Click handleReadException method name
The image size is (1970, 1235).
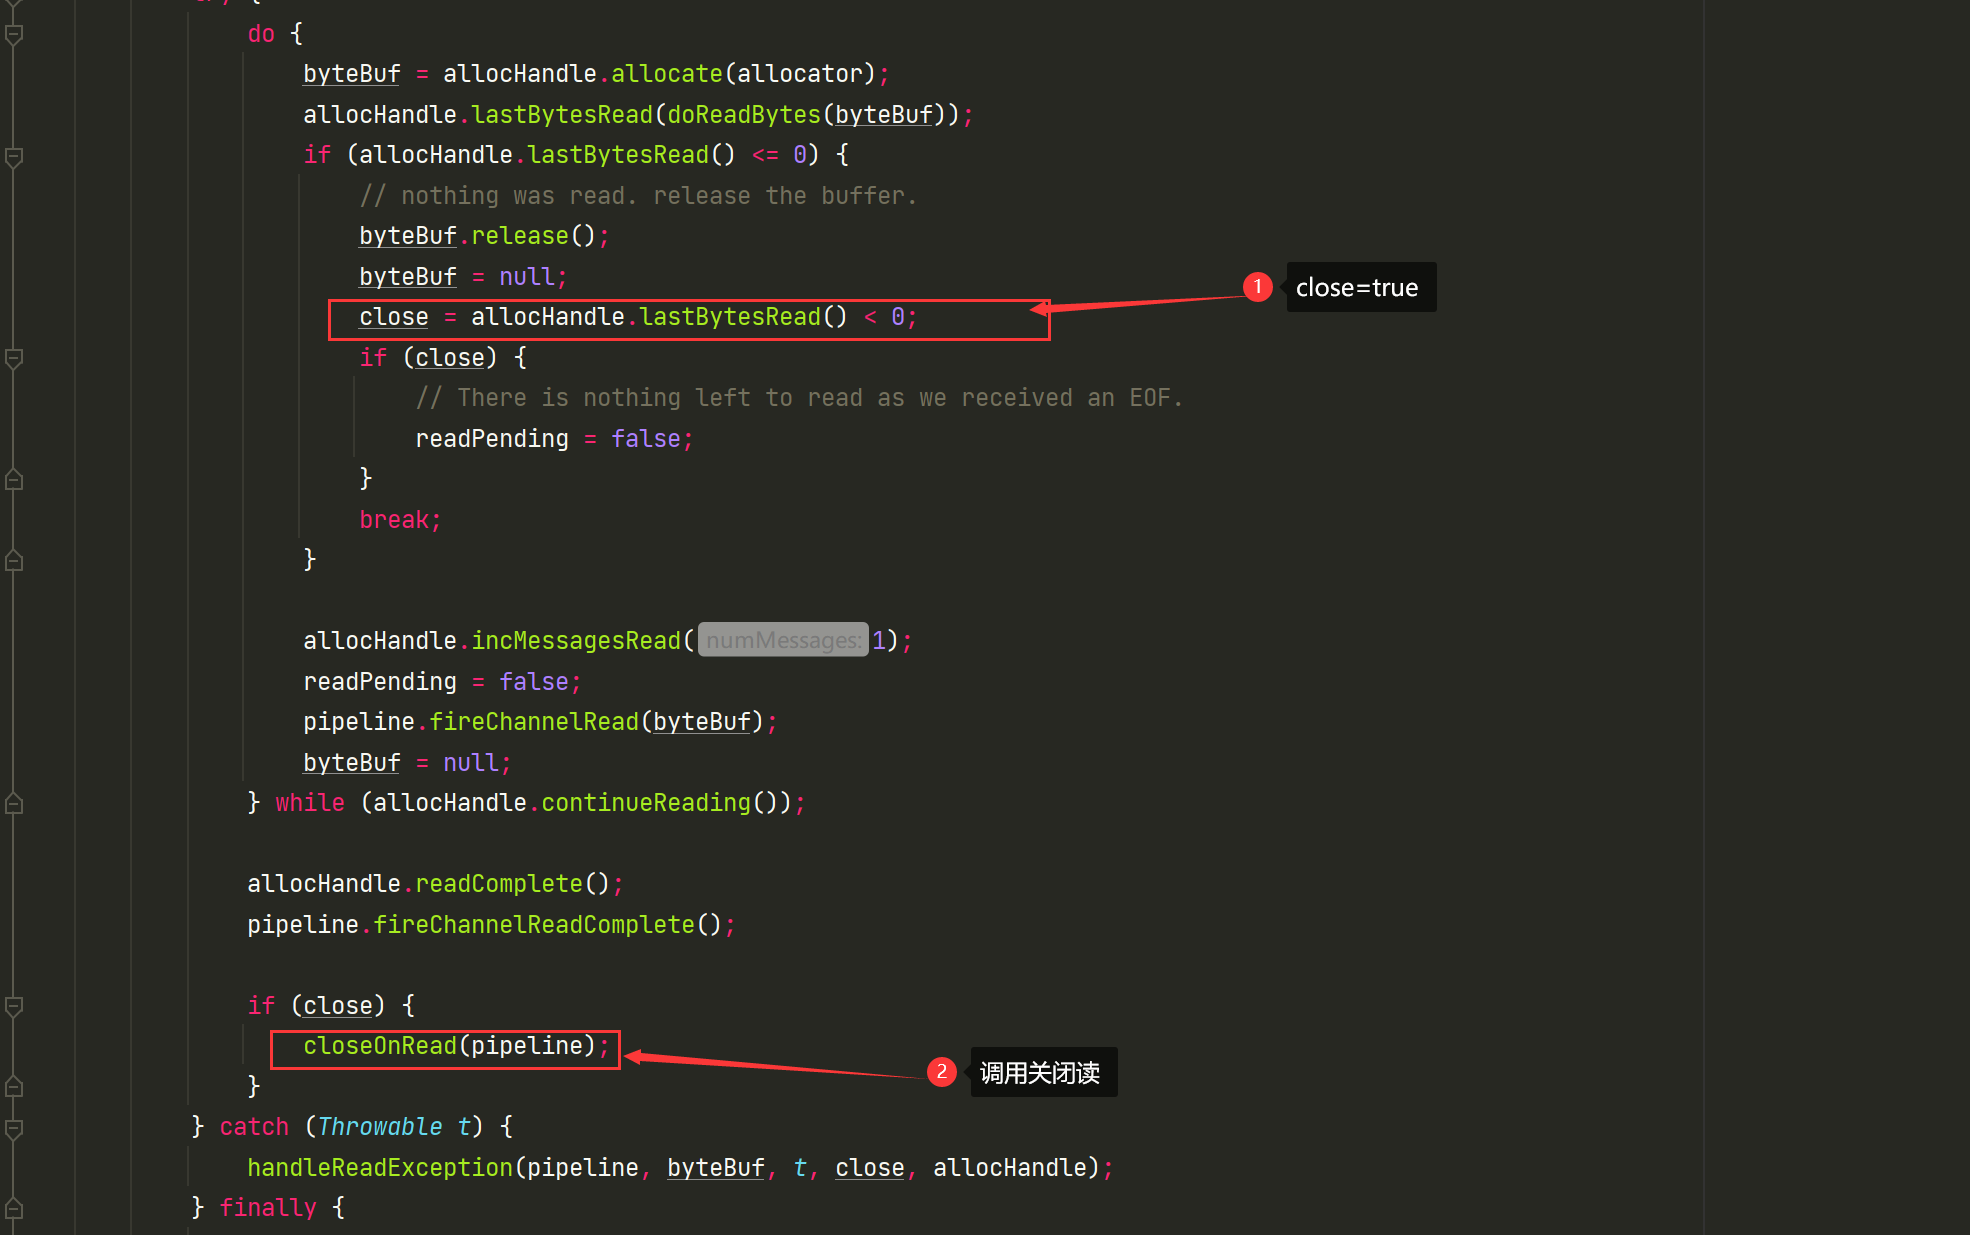[x=380, y=1168]
